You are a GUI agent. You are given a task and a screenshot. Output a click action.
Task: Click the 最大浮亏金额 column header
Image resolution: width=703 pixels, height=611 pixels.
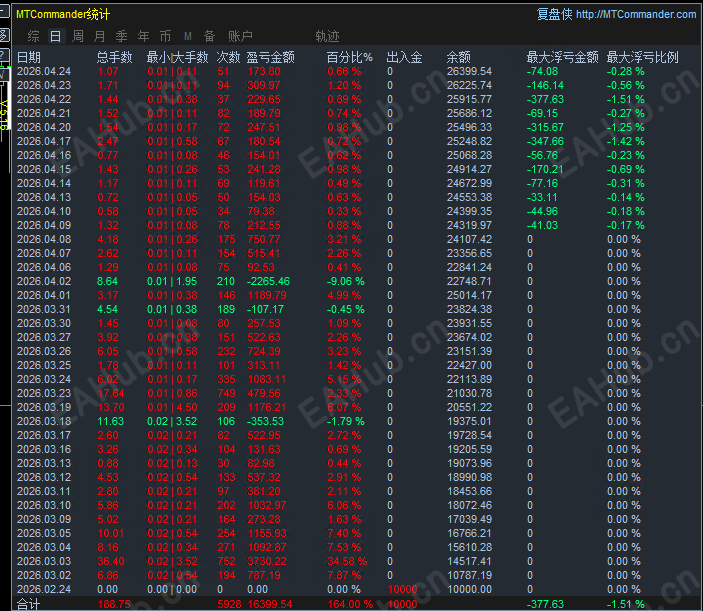[563, 57]
